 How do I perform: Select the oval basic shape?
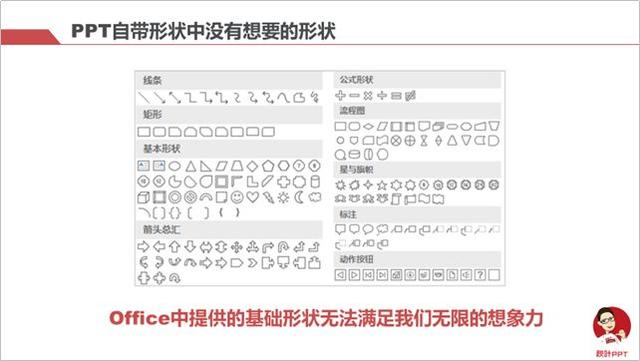click(x=175, y=166)
